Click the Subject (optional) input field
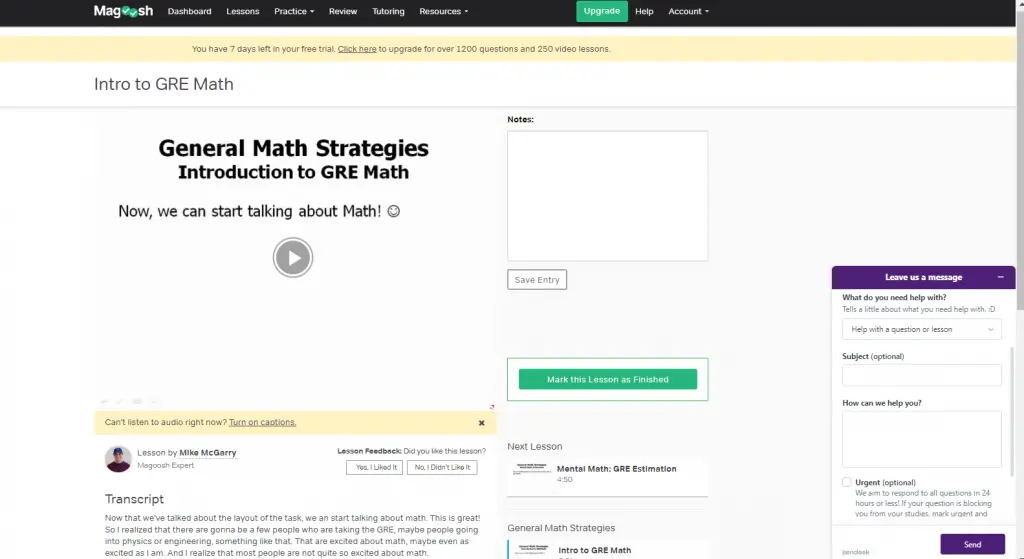 click(x=921, y=375)
